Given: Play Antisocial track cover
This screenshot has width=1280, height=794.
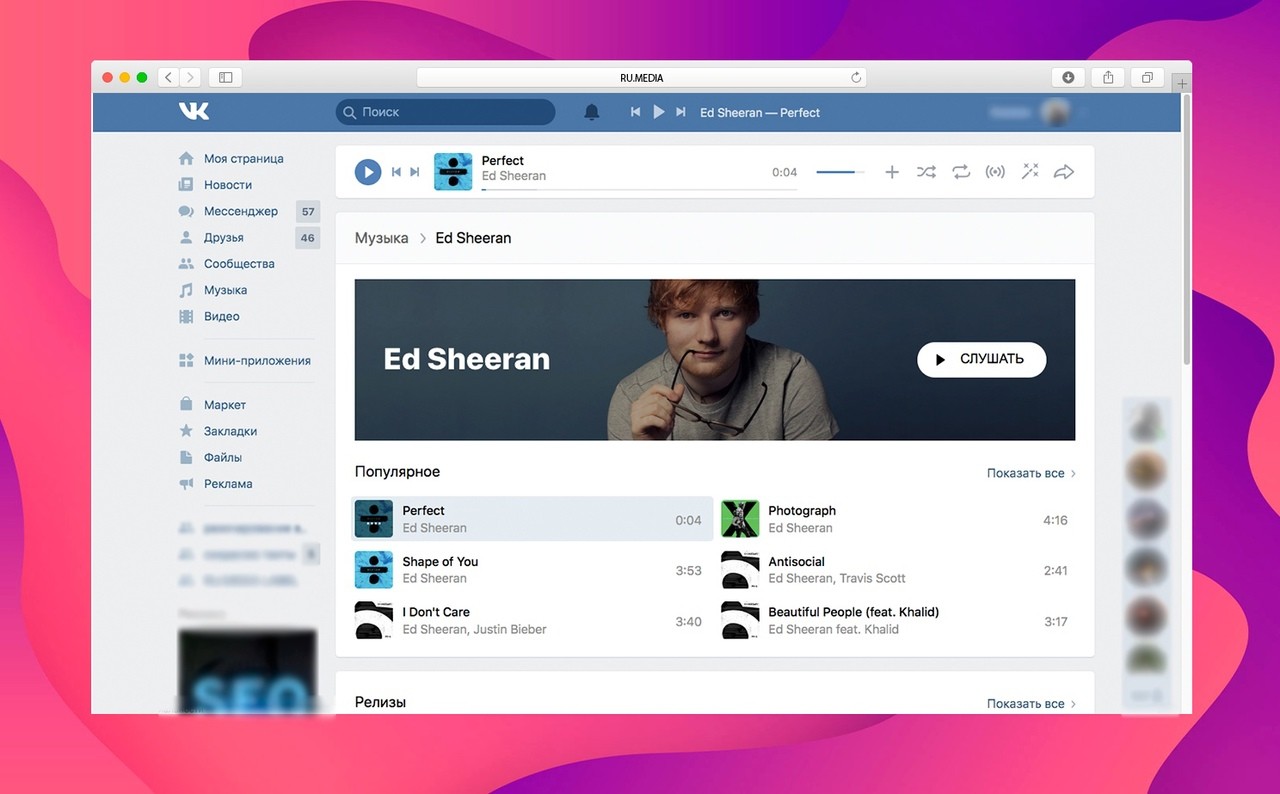Looking at the screenshot, I should (740, 570).
